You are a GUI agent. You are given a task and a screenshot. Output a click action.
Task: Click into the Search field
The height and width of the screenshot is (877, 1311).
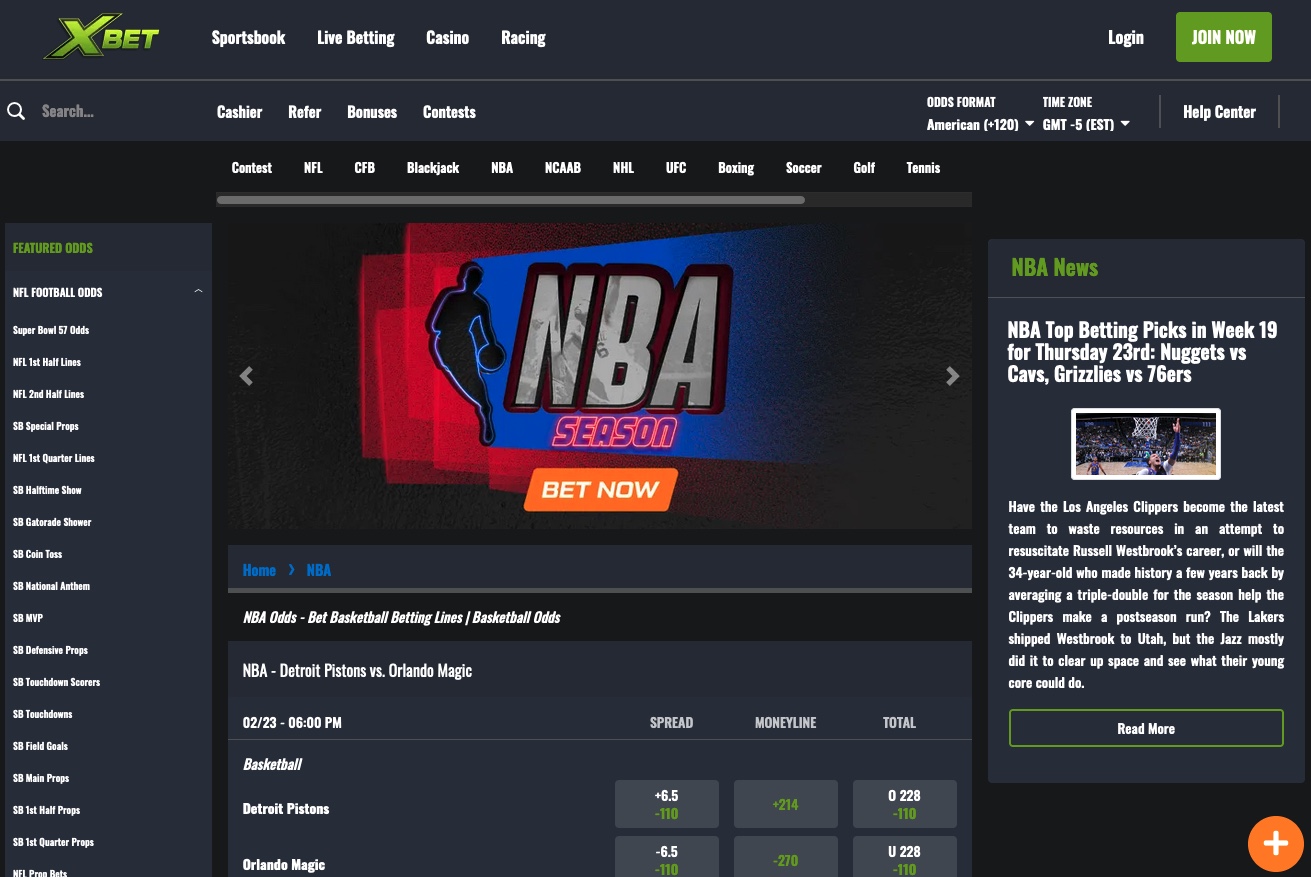(110, 111)
